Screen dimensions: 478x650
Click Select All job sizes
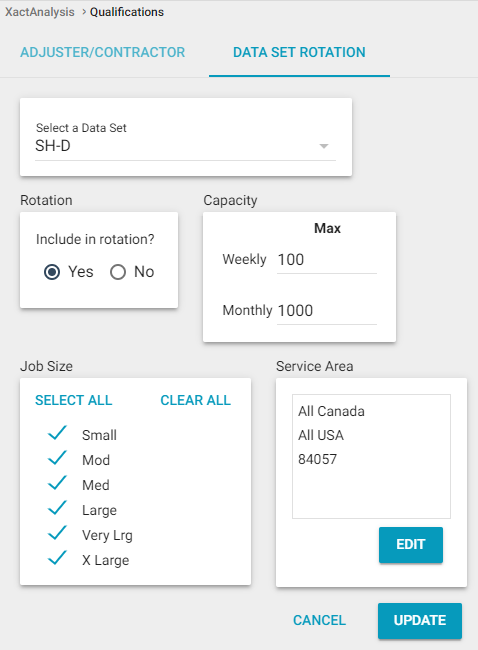pos(74,400)
